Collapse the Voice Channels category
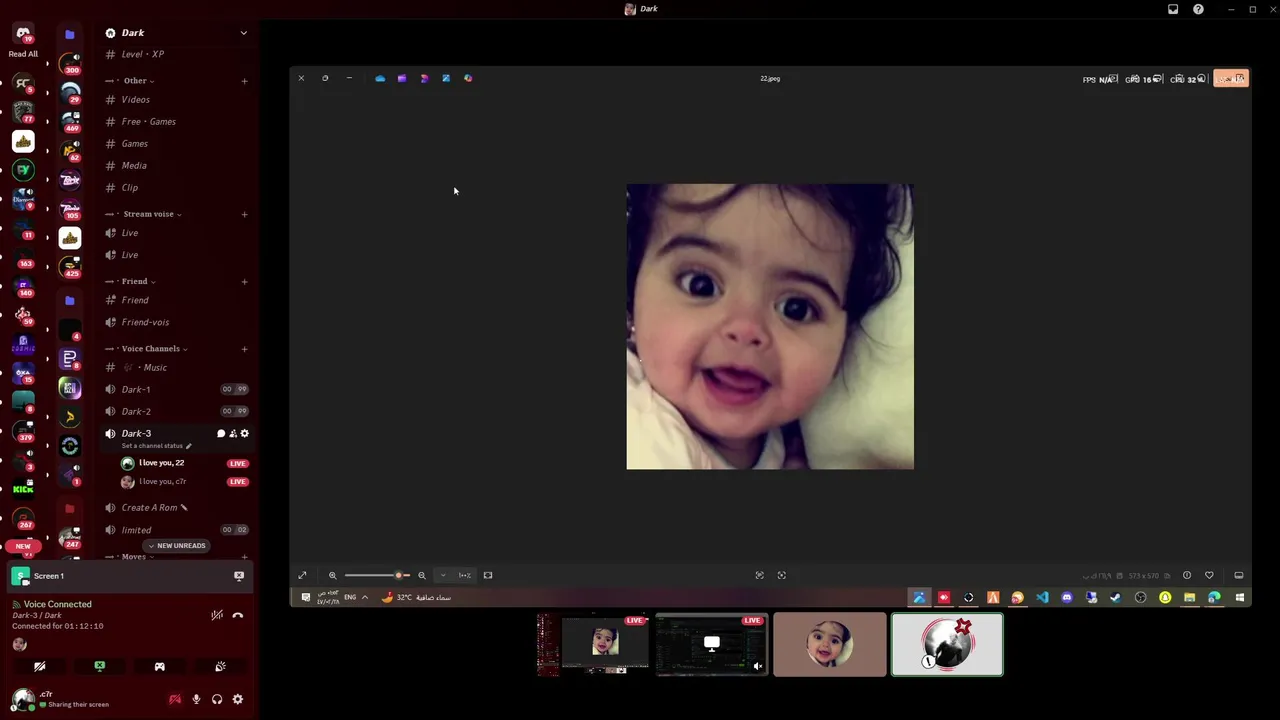Image resolution: width=1280 pixels, height=720 pixels. point(151,348)
